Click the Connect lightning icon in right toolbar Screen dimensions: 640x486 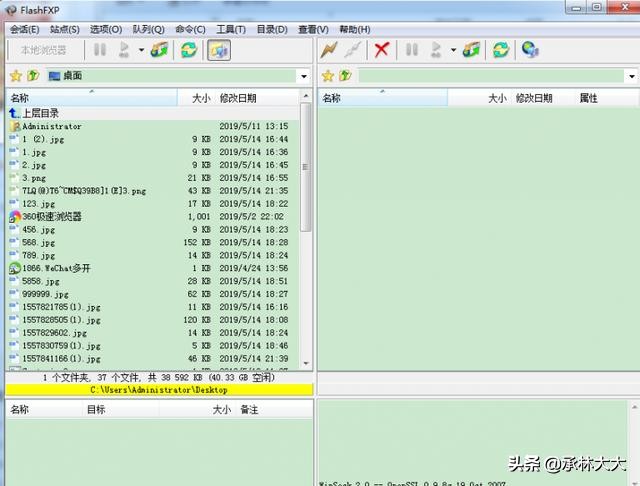pos(329,50)
